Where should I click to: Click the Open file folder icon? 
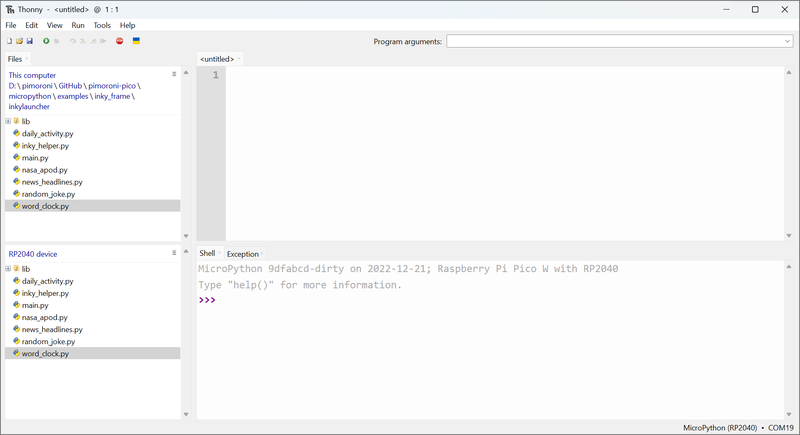point(19,41)
